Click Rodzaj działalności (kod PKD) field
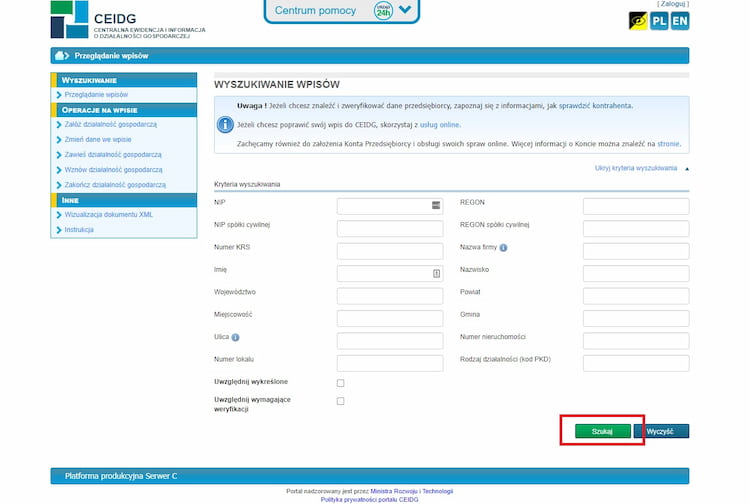The height and width of the screenshot is (504, 750). tap(636, 363)
